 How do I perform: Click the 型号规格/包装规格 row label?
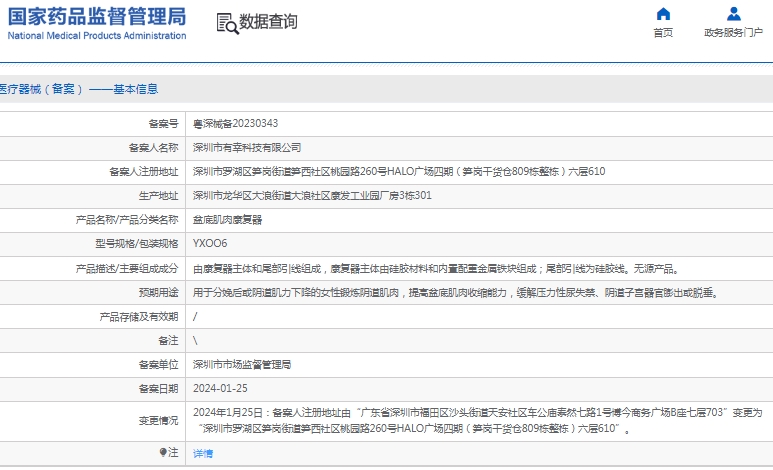137,244
